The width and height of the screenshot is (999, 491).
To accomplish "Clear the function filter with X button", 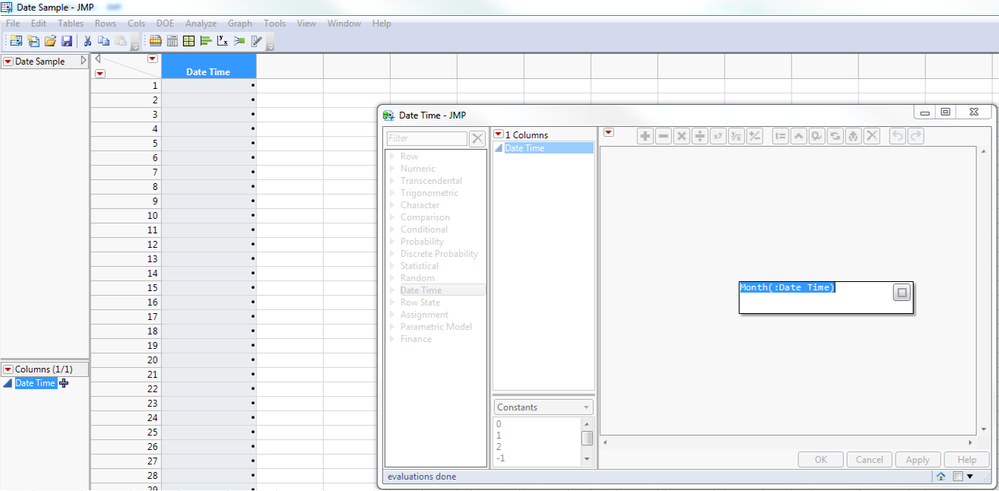I will pos(477,139).
